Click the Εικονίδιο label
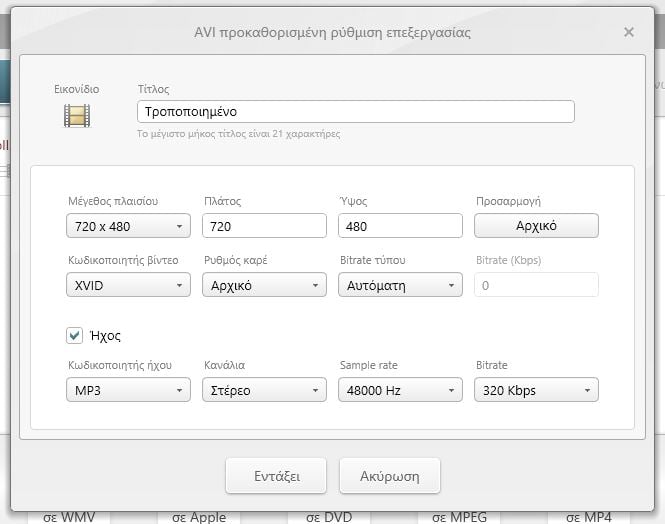 [x=77, y=89]
